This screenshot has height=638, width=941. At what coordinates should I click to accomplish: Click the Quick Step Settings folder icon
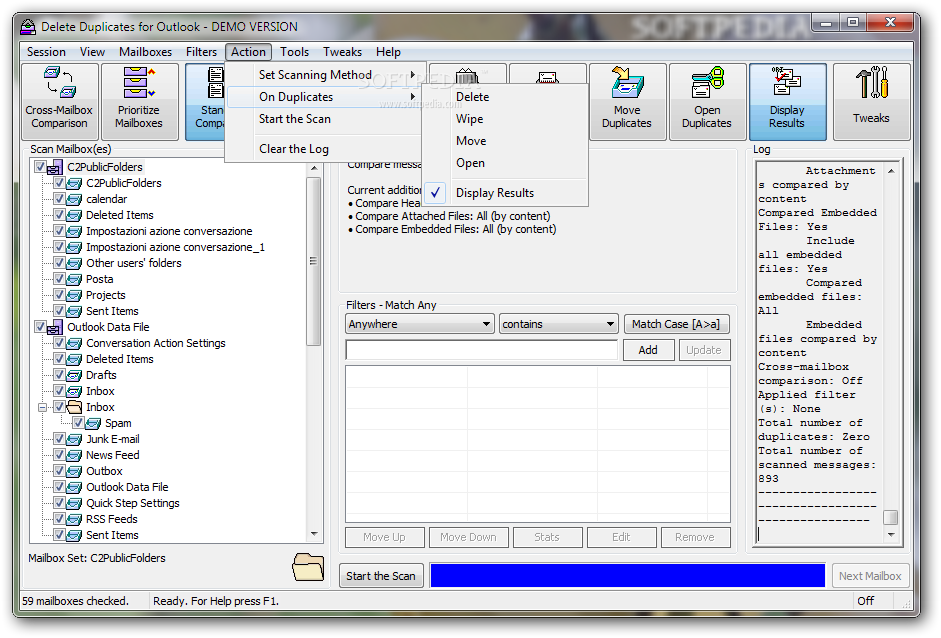tap(74, 504)
